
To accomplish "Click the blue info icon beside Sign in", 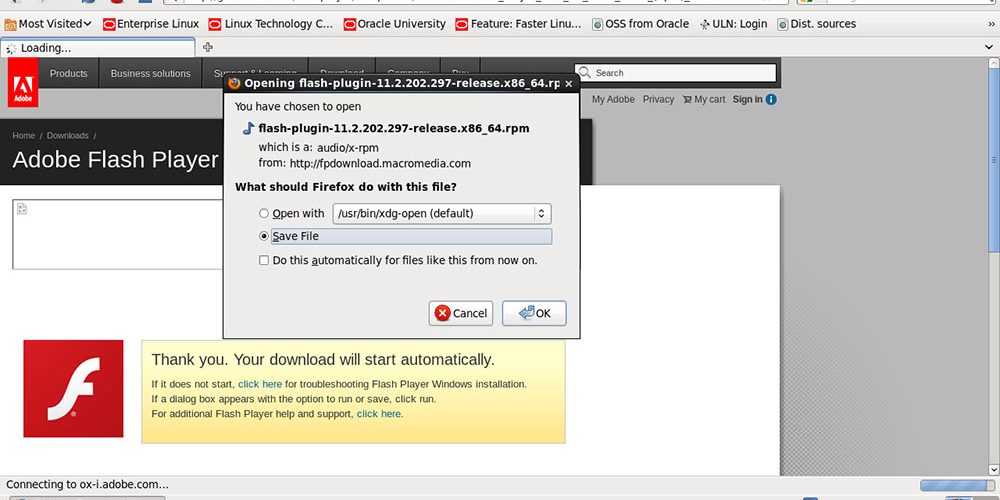I will click(x=771, y=99).
